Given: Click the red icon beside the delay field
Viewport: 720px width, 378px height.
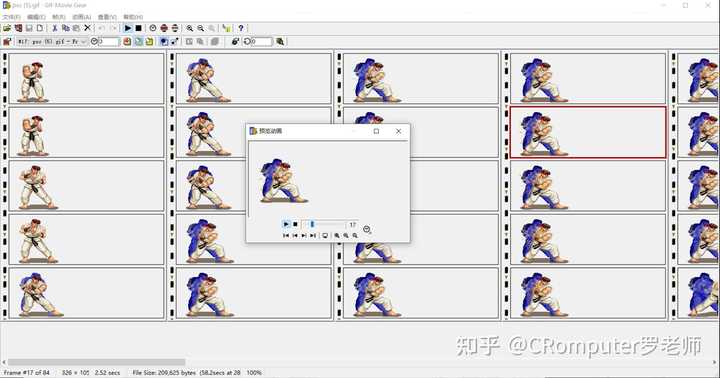Looking at the screenshot, I should [127, 41].
